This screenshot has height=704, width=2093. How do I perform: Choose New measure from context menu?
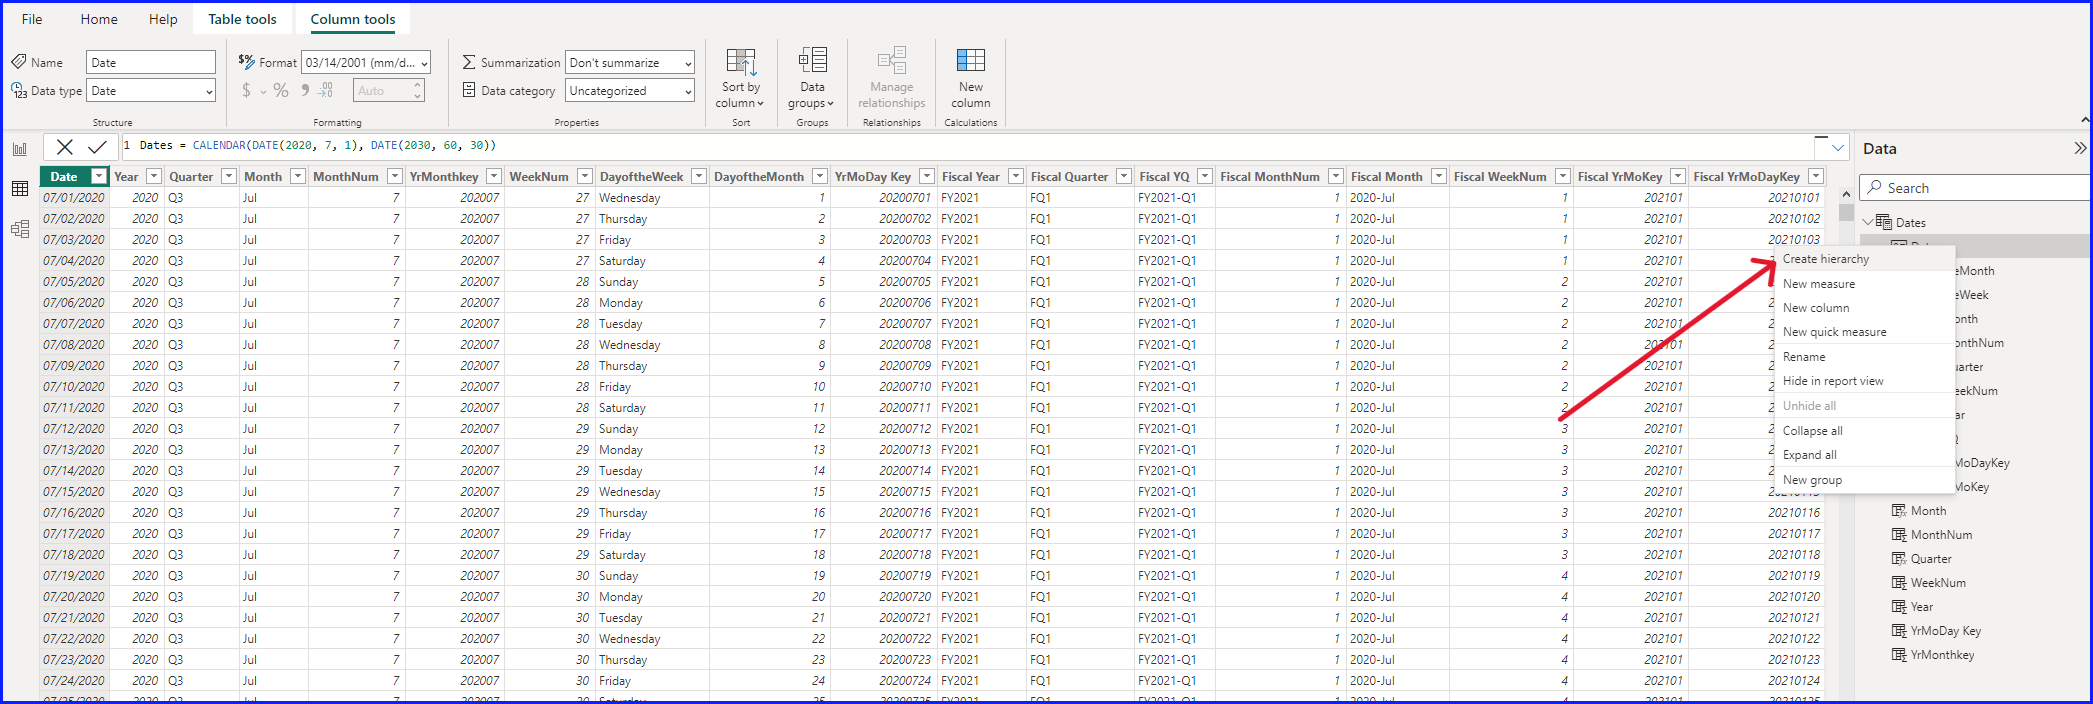pos(1865,284)
